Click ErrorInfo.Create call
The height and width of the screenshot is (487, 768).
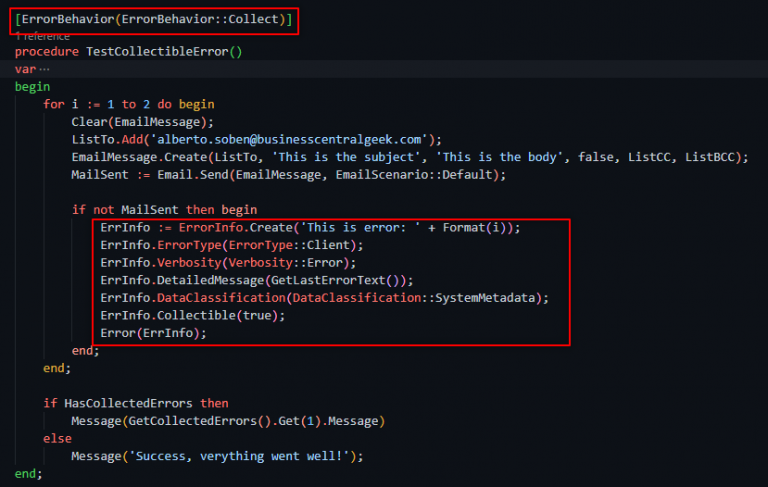coord(236,228)
